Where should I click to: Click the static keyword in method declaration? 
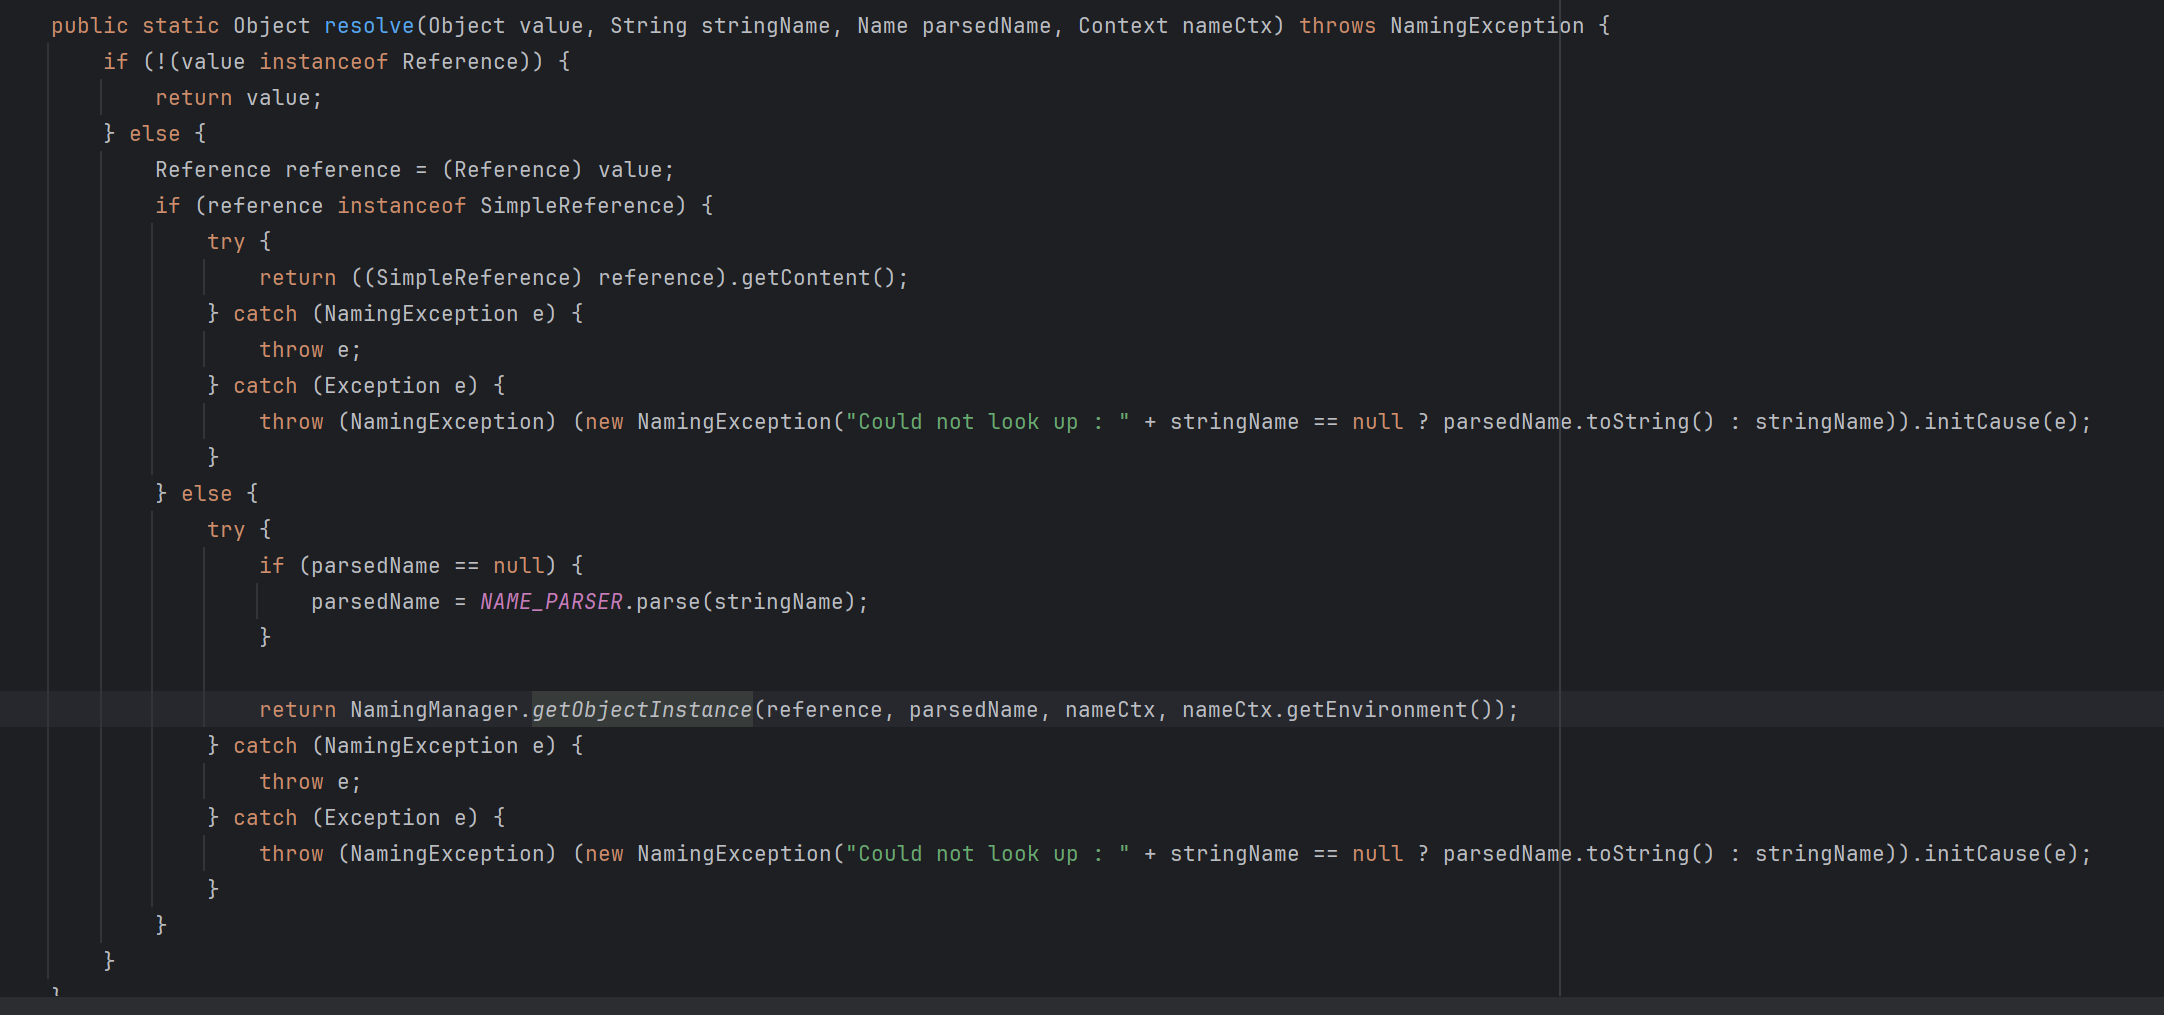click(180, 26)
